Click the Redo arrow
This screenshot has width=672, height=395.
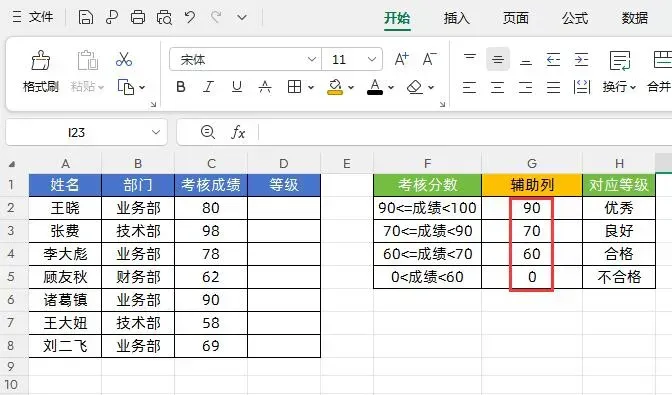coord(216,17)
